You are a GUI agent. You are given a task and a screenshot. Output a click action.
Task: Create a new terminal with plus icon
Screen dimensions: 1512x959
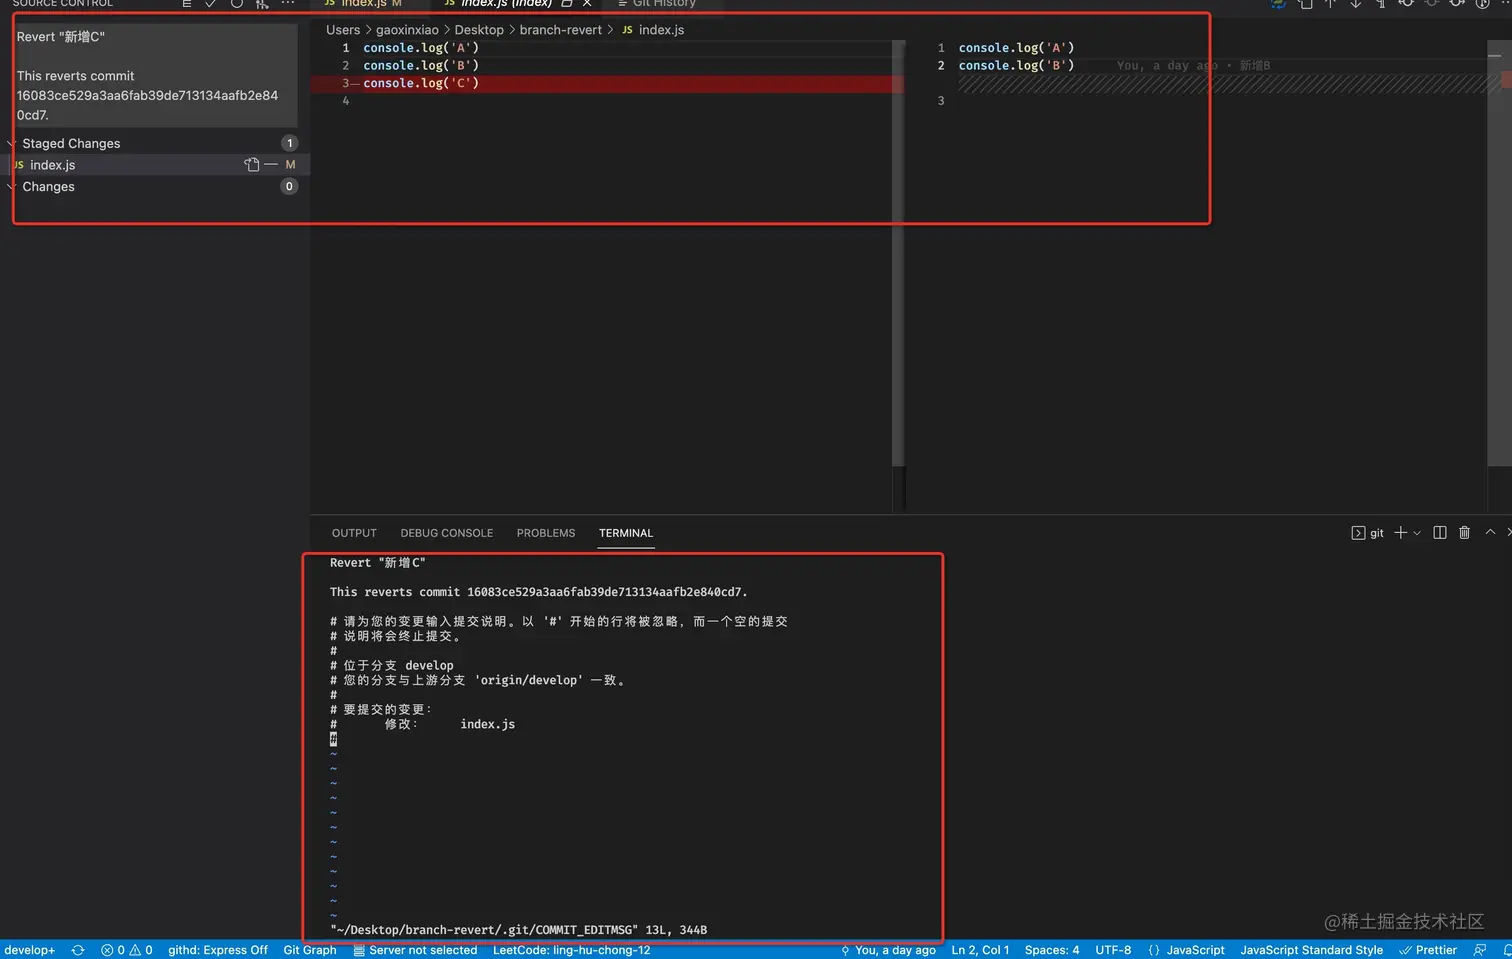[x=1401, y=533]
